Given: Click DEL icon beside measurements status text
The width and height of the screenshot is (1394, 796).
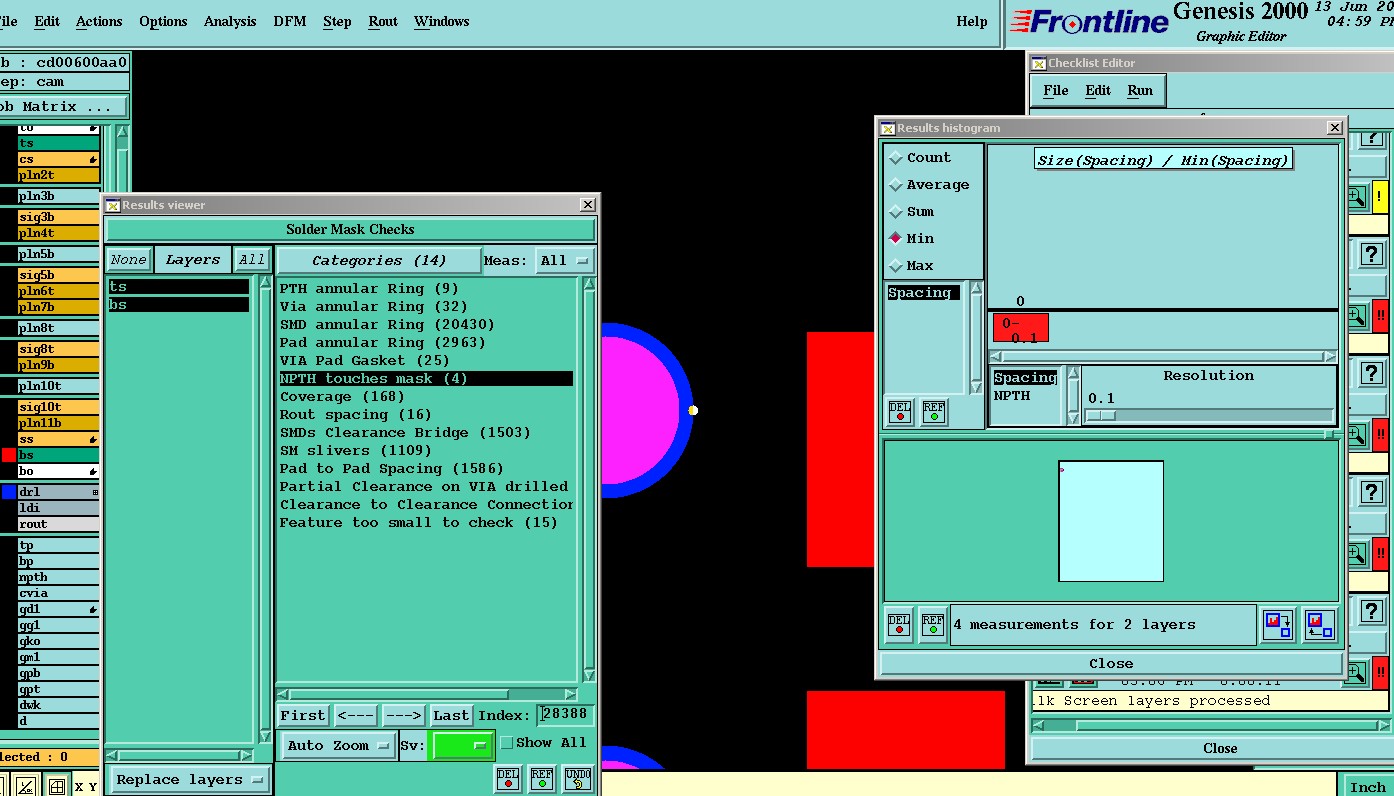Looking at the screenshot, I should click(899, 625).
